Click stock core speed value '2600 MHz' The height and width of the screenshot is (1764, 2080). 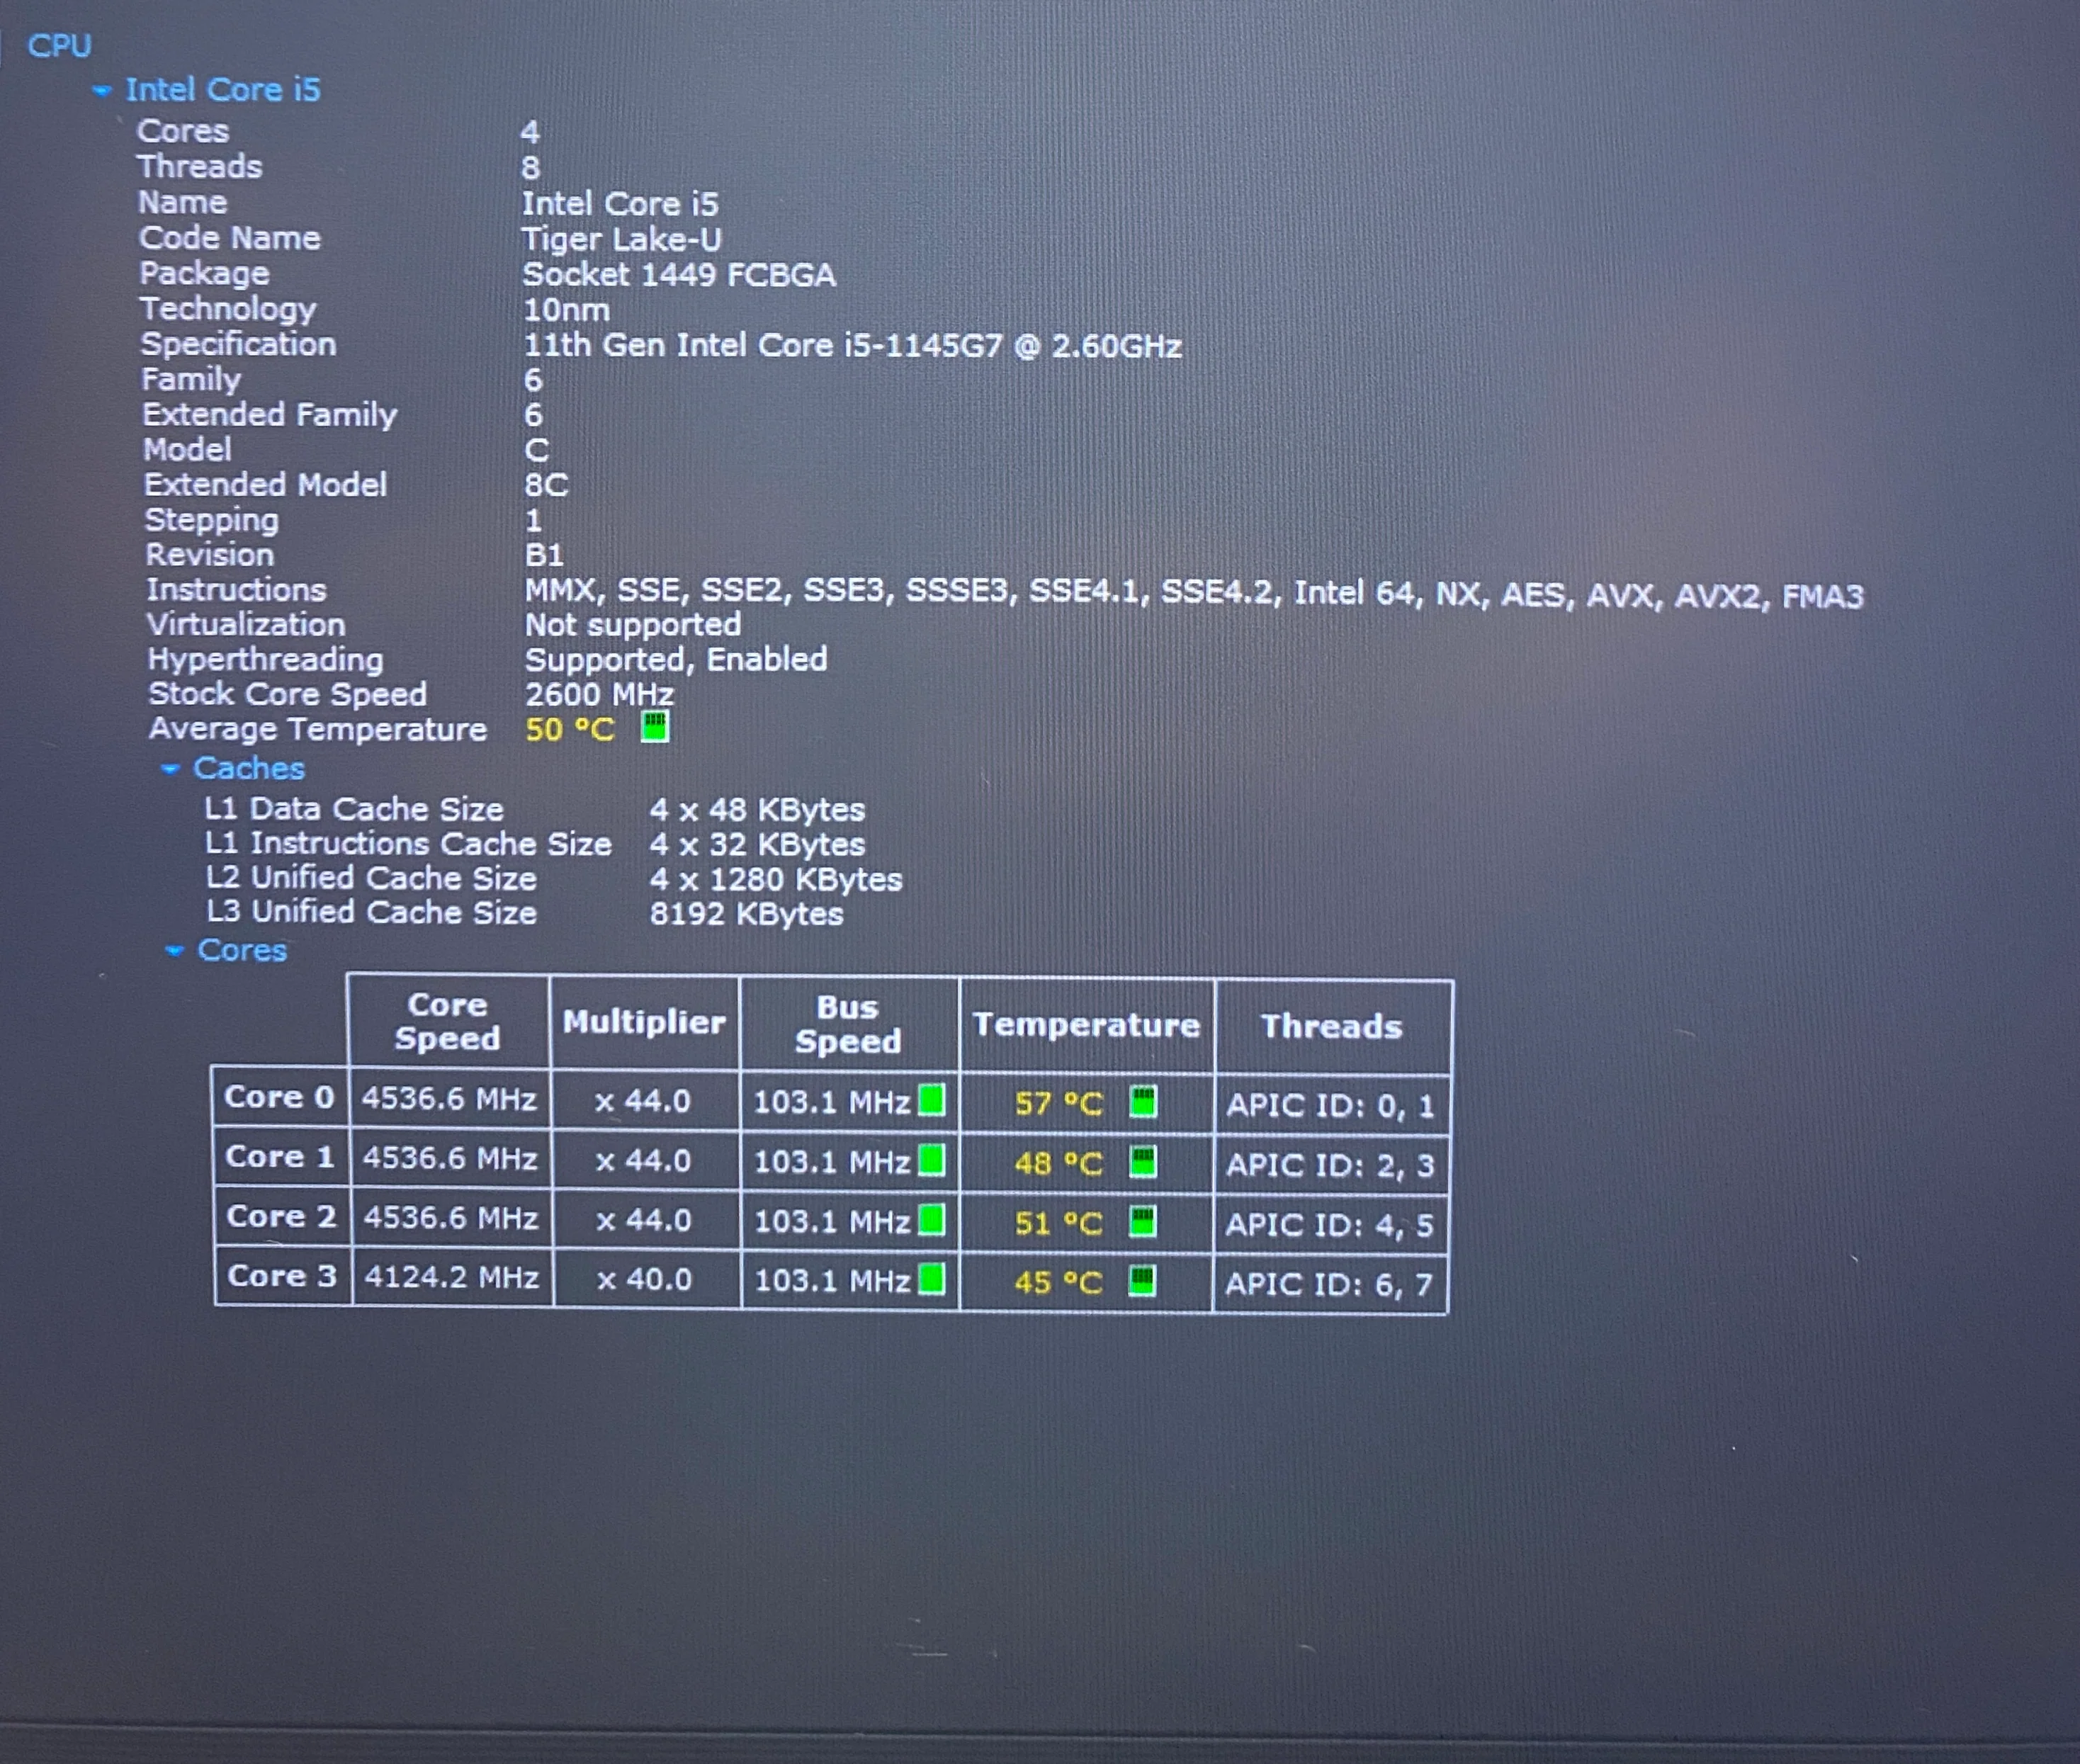coord(599,694)
